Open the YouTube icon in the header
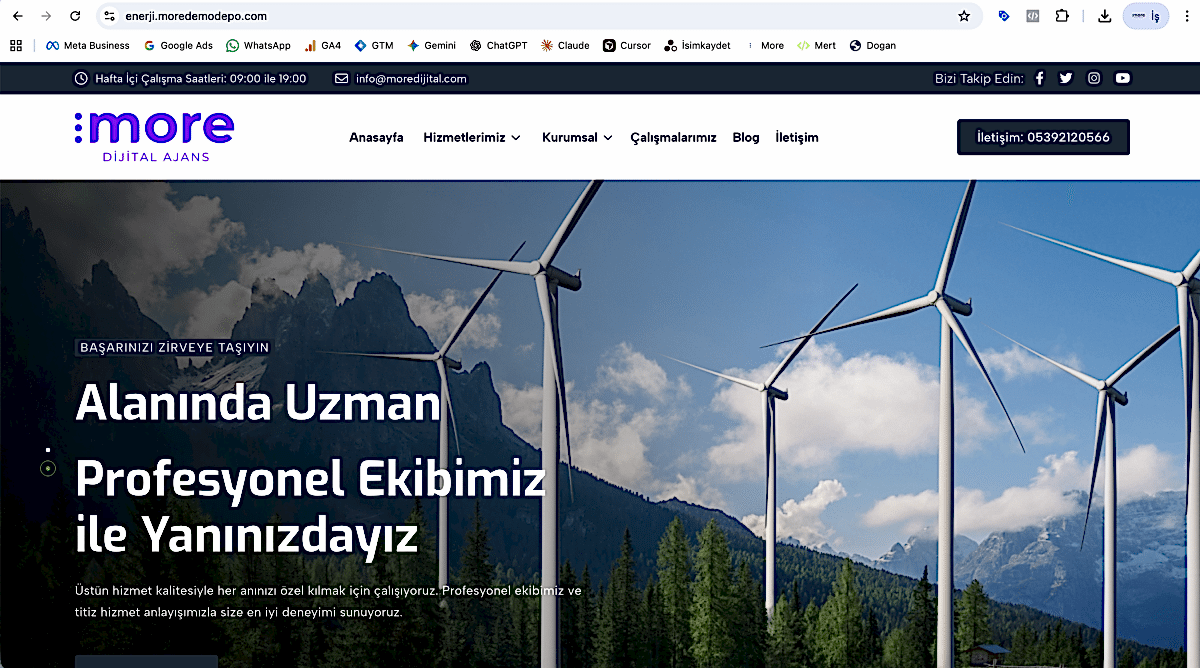 (x=1122, y=78)
